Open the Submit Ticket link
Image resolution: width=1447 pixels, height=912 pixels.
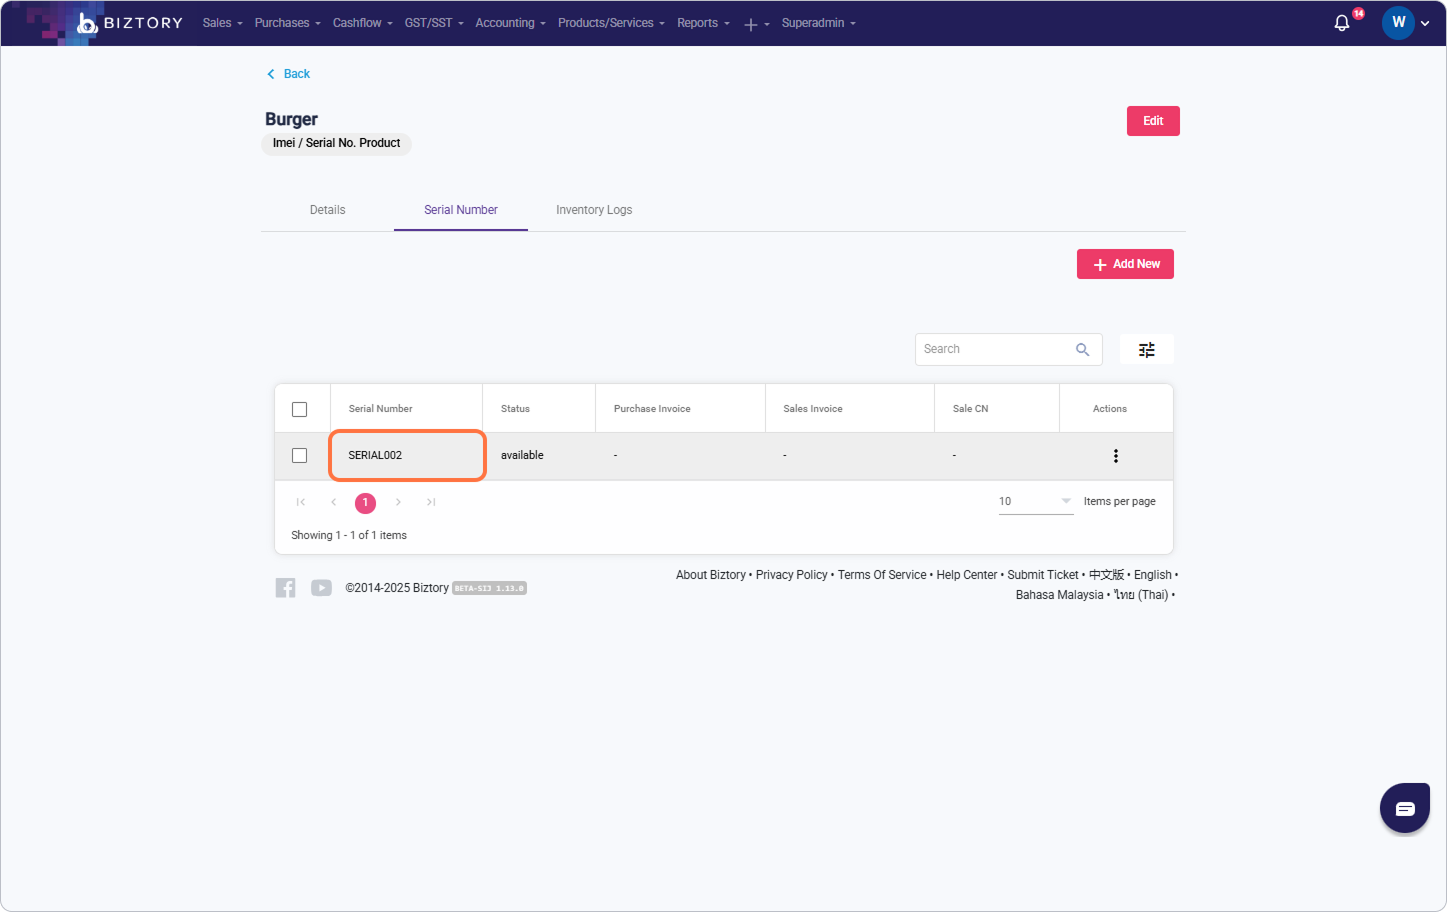pyautogui.click(x=1043, y=575)
